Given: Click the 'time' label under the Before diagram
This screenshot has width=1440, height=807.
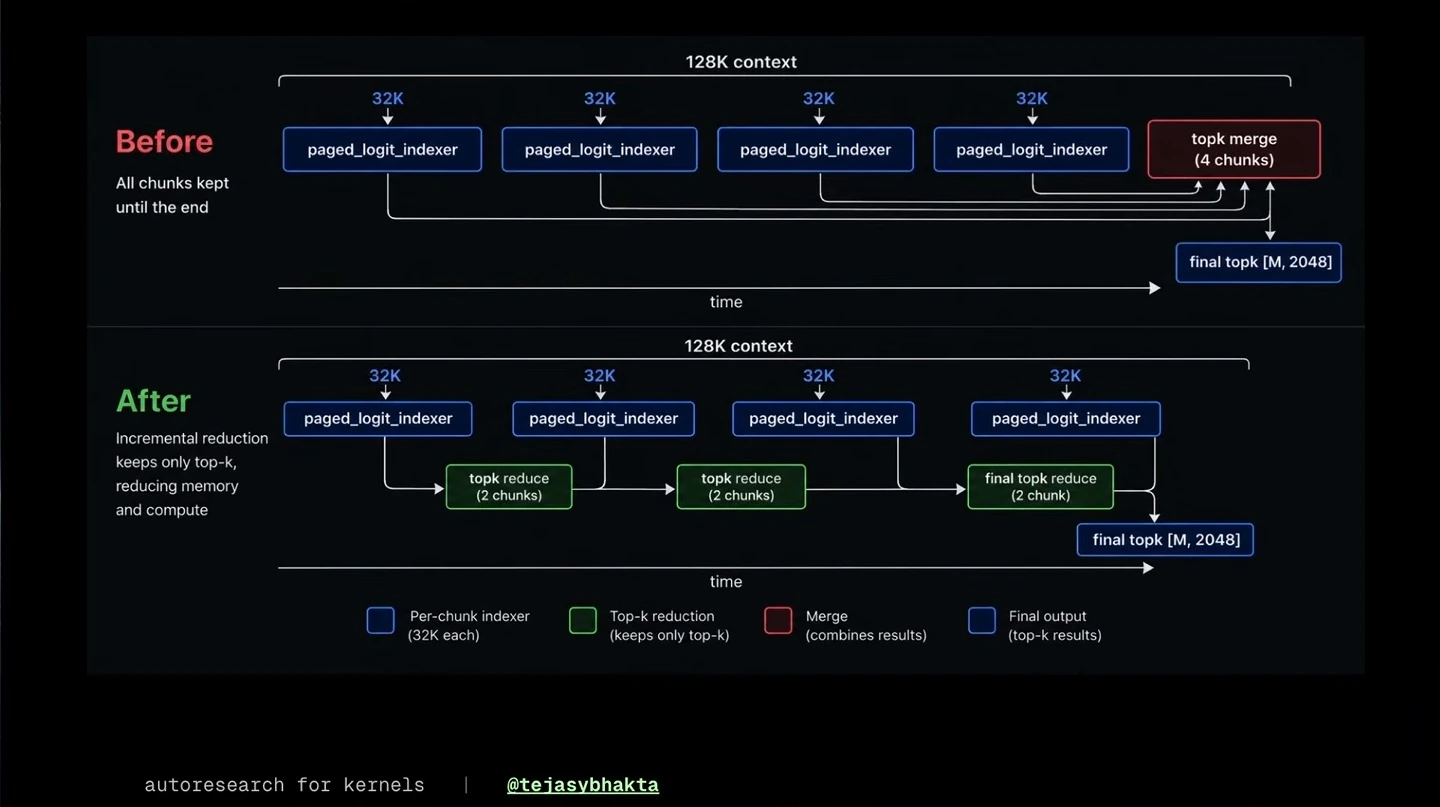Looking at the screenshot, I should [726, 302].
